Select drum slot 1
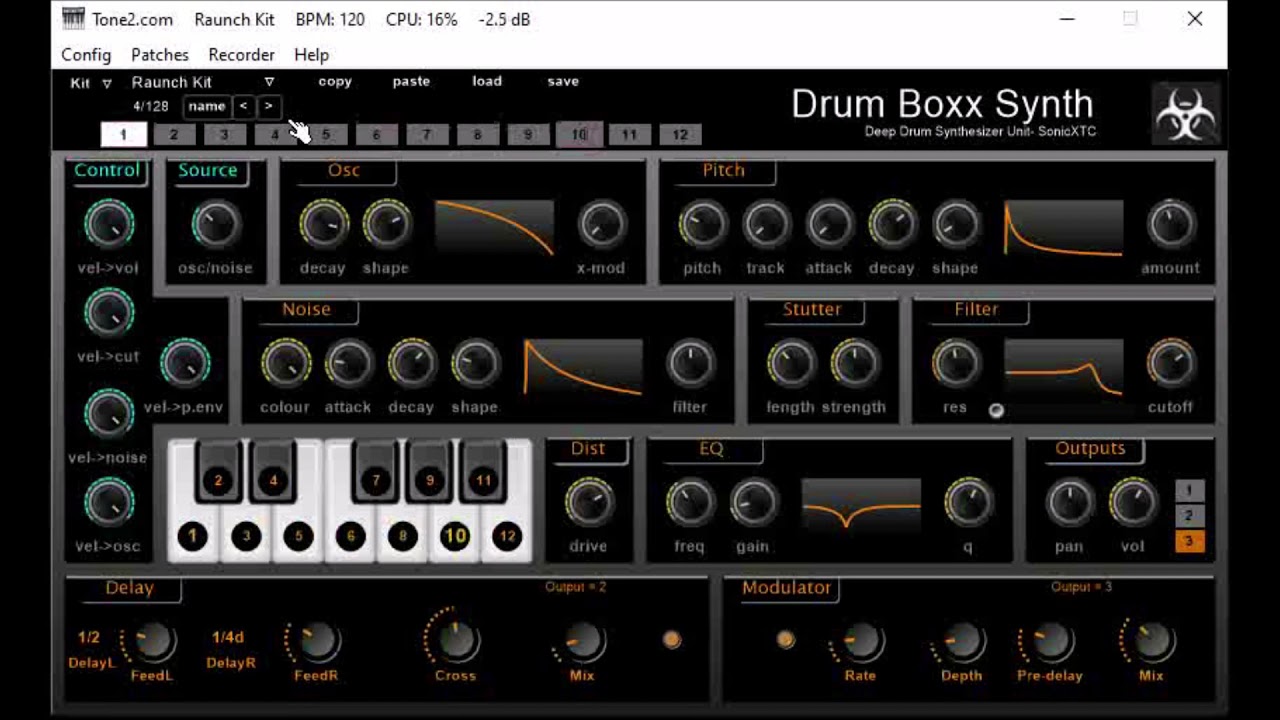Viewport: 1280px width, 720px height. coord(123,134)
